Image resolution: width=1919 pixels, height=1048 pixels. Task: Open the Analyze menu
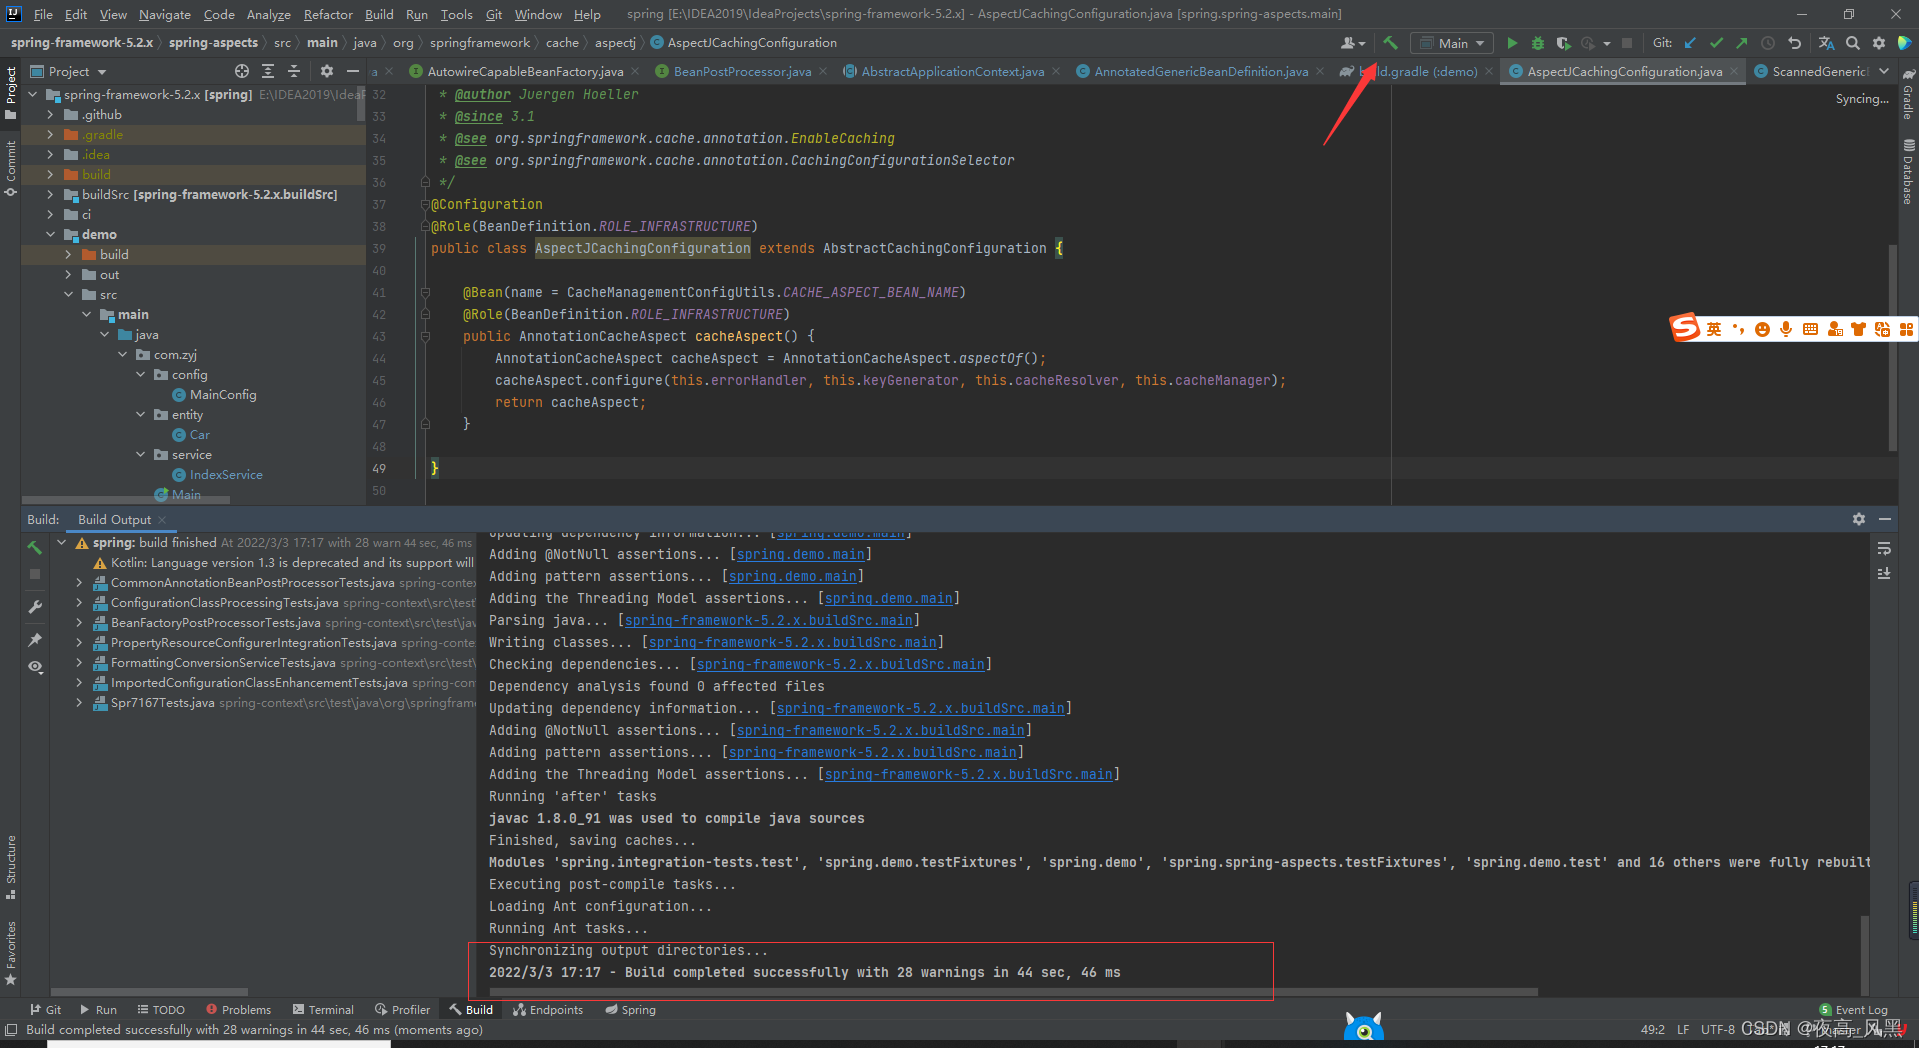point(268,14)
